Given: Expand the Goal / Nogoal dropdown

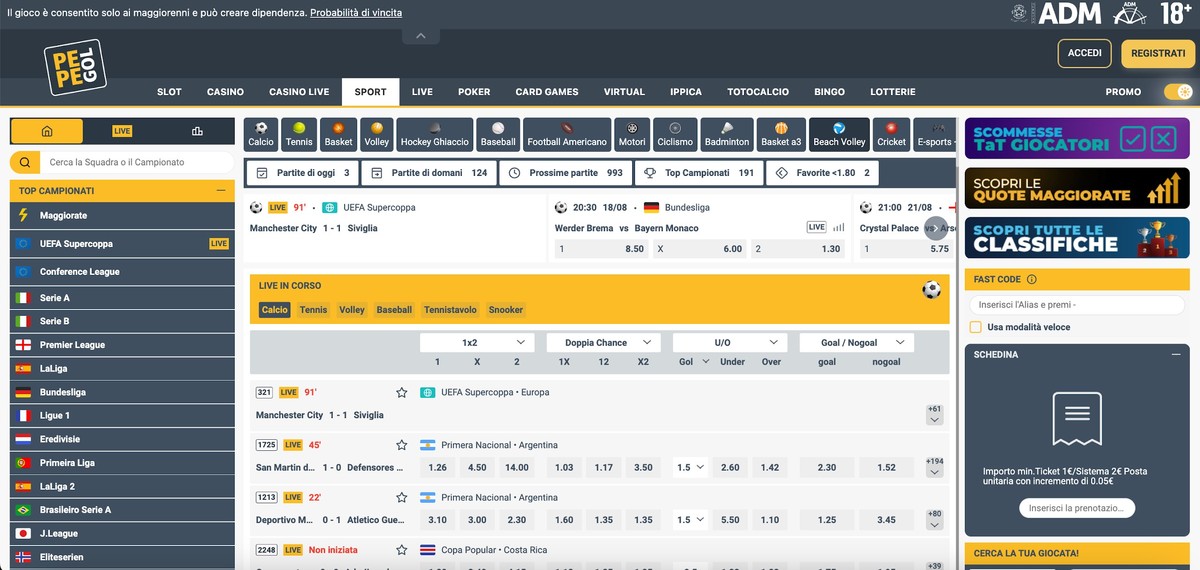Looking at the screenshot, I should 856,343.
